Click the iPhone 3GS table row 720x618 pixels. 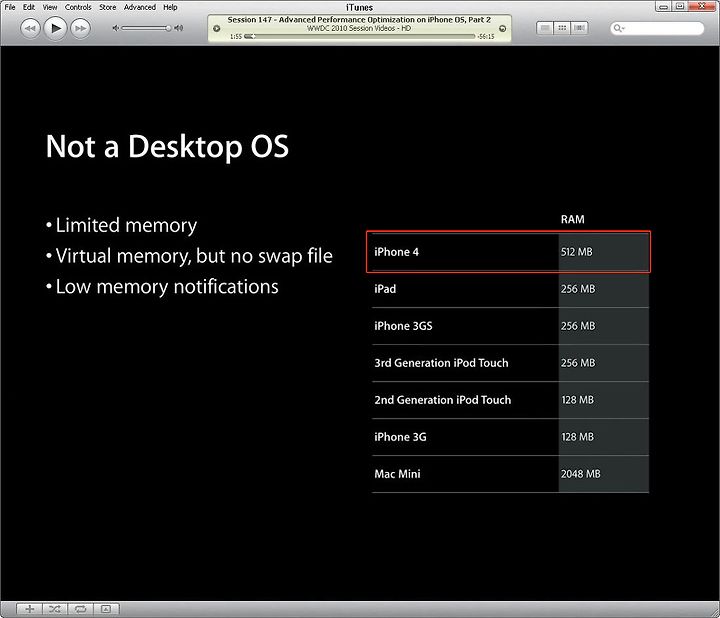pos(510,326)
